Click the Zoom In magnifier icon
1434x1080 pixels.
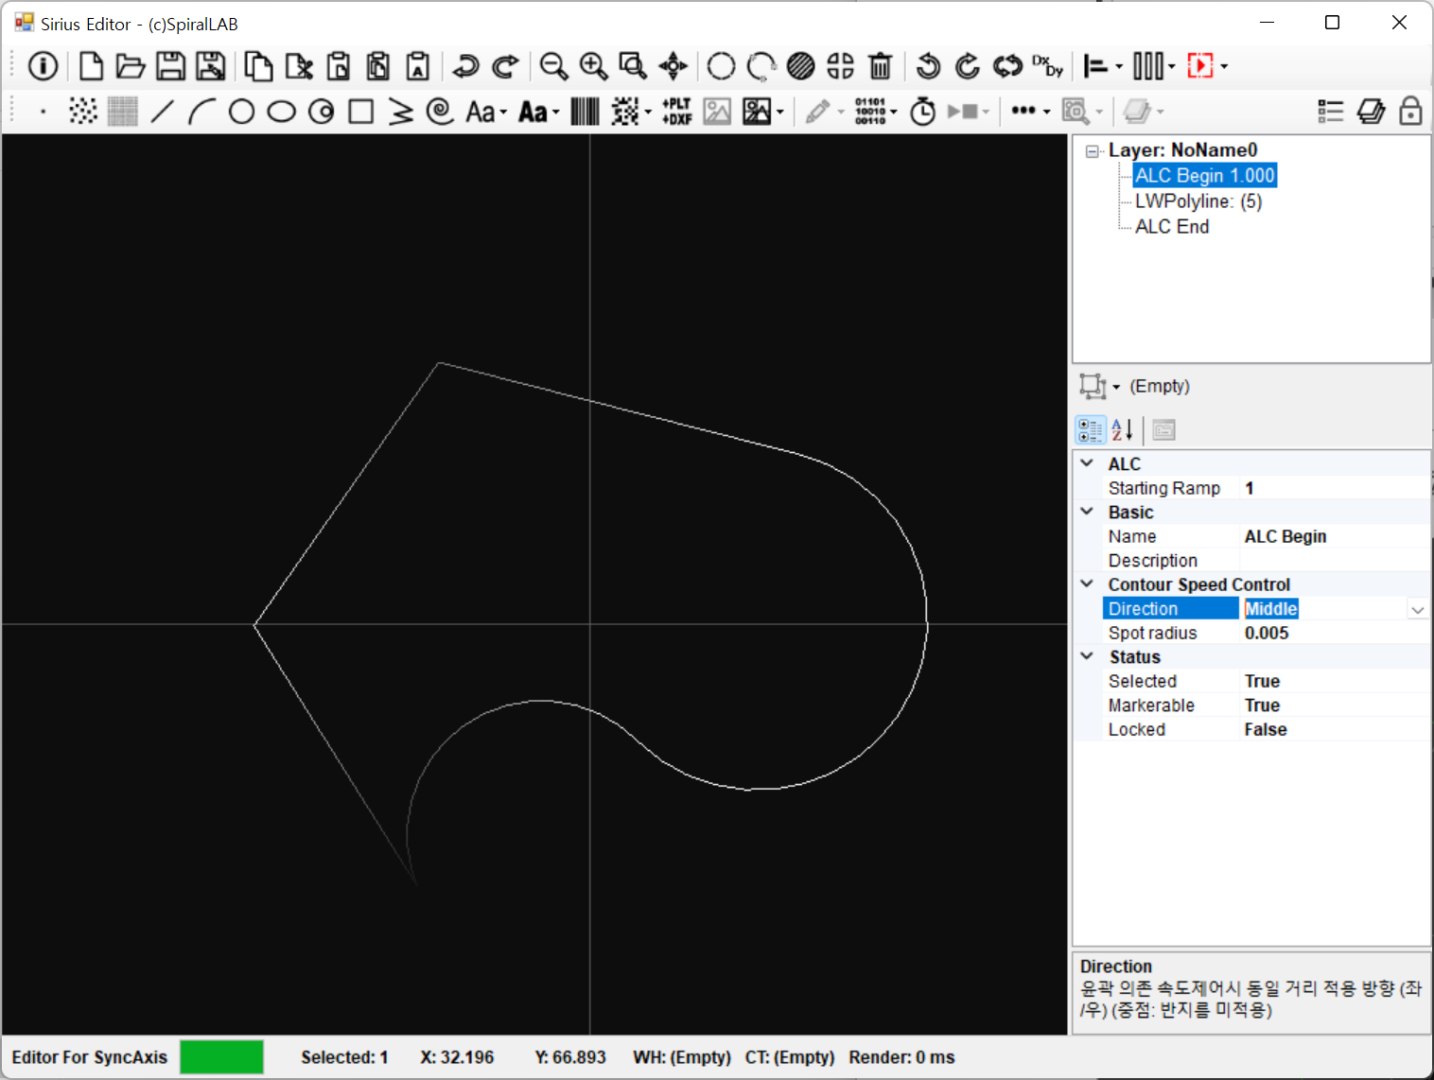point(593,66)
